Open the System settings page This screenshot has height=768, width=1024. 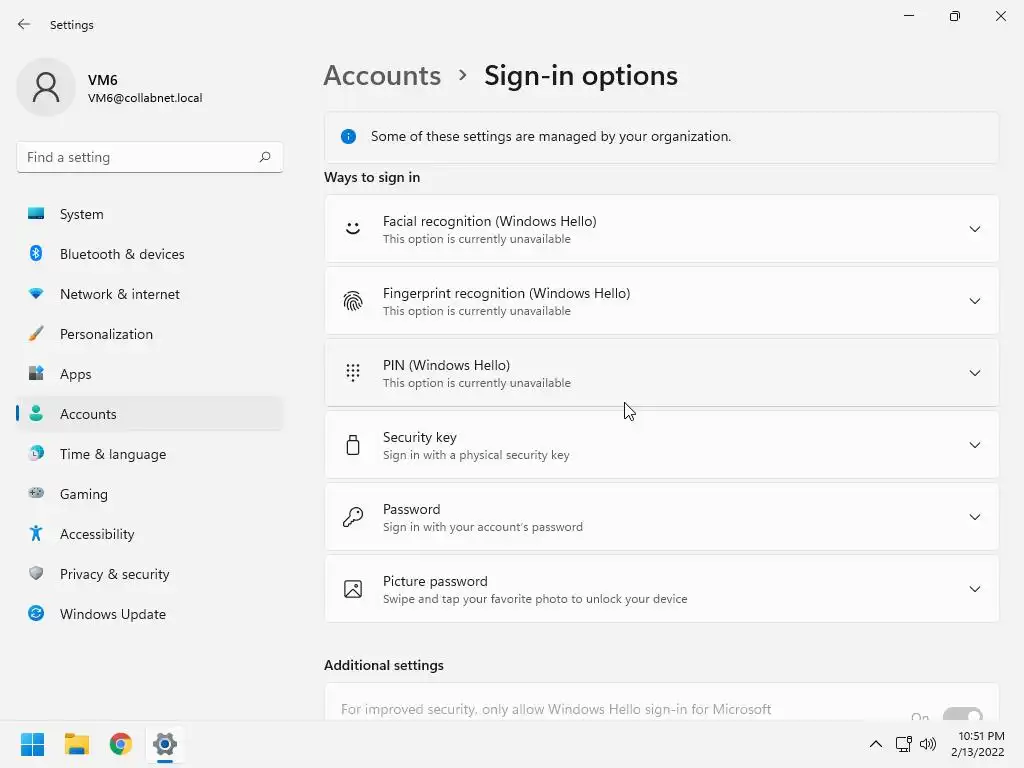tap(82, 214)
